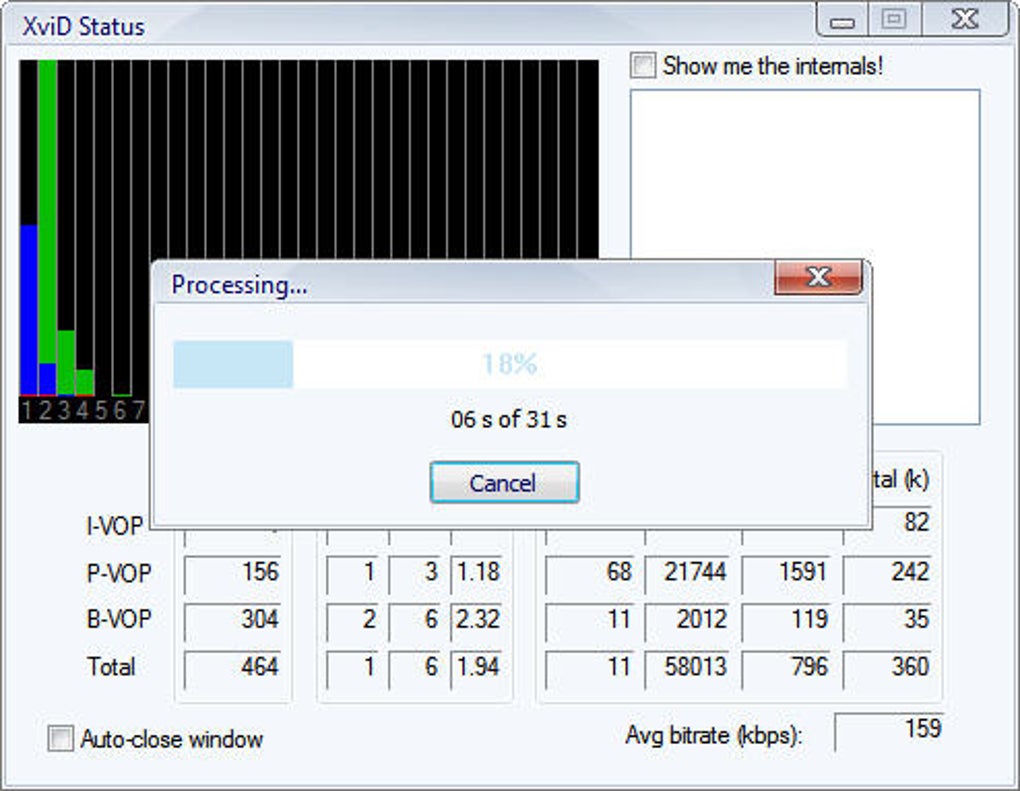Minimize the XviD Status window
Image resolution: width=1020 pixels, height=791 pixels.
point(842,21)
